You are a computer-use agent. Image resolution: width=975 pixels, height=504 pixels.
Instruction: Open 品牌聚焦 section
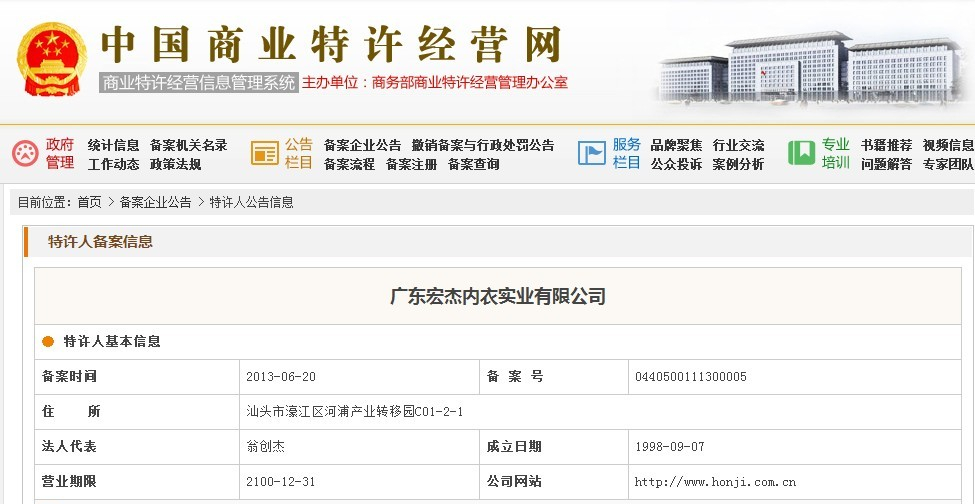click(x=677, y=145)
